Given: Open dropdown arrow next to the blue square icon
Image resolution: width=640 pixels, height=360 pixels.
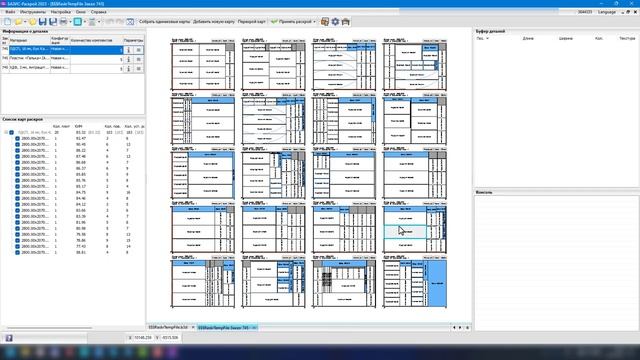Looking at the screenshot, I should click(84, 22).
